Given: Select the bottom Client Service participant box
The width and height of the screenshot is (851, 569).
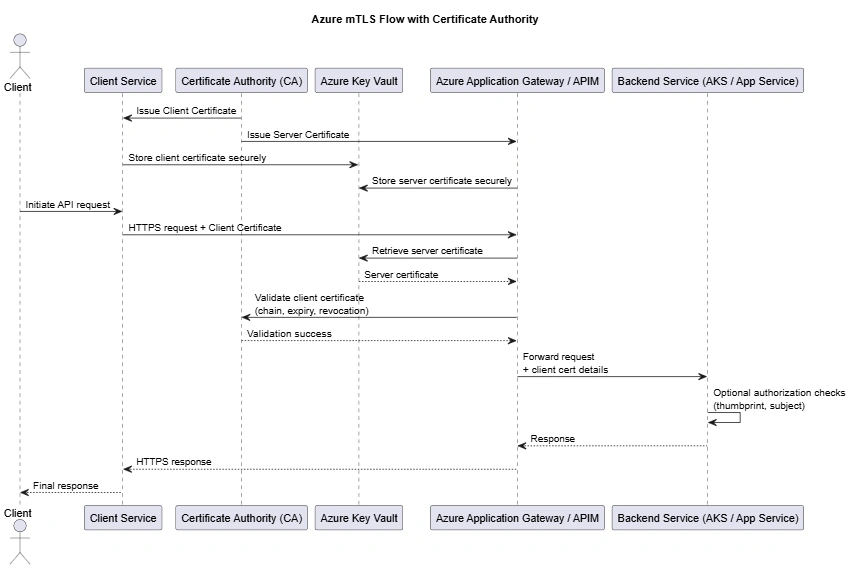Looking at the screenshot, I should click(x=123, y=518).
